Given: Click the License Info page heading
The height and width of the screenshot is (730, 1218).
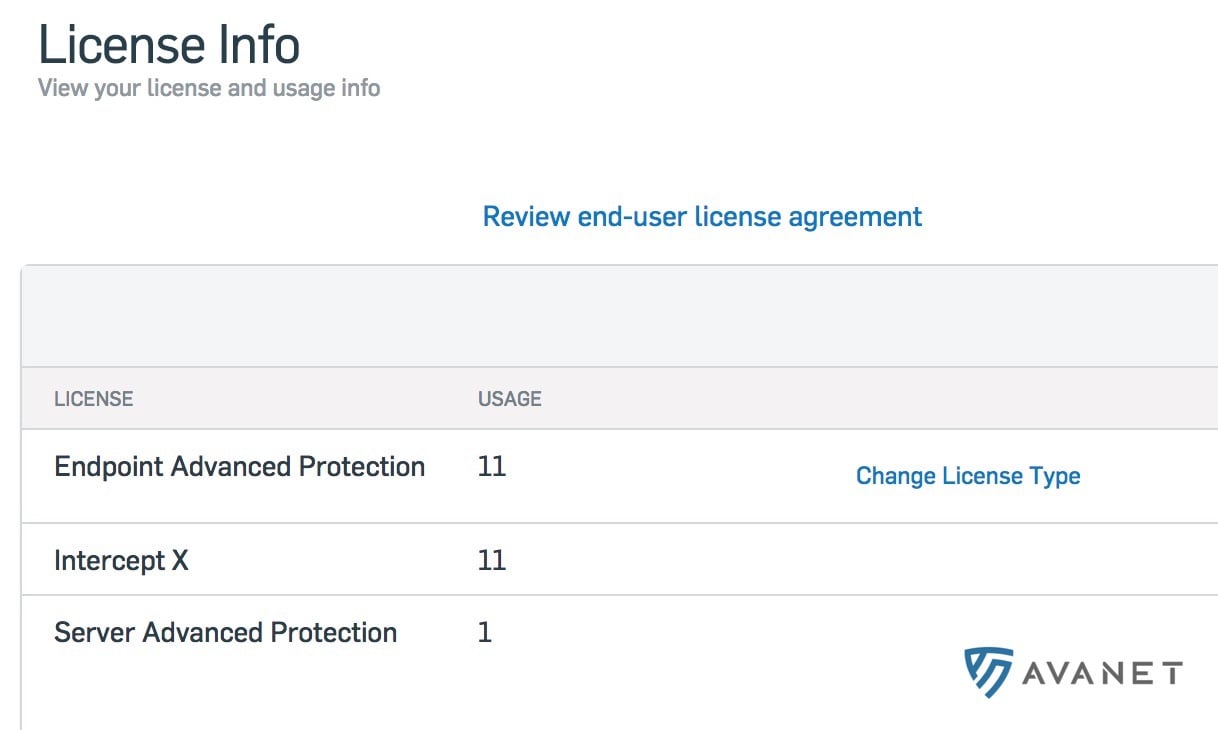Looking at the screenshot, I should coord(169,45).
